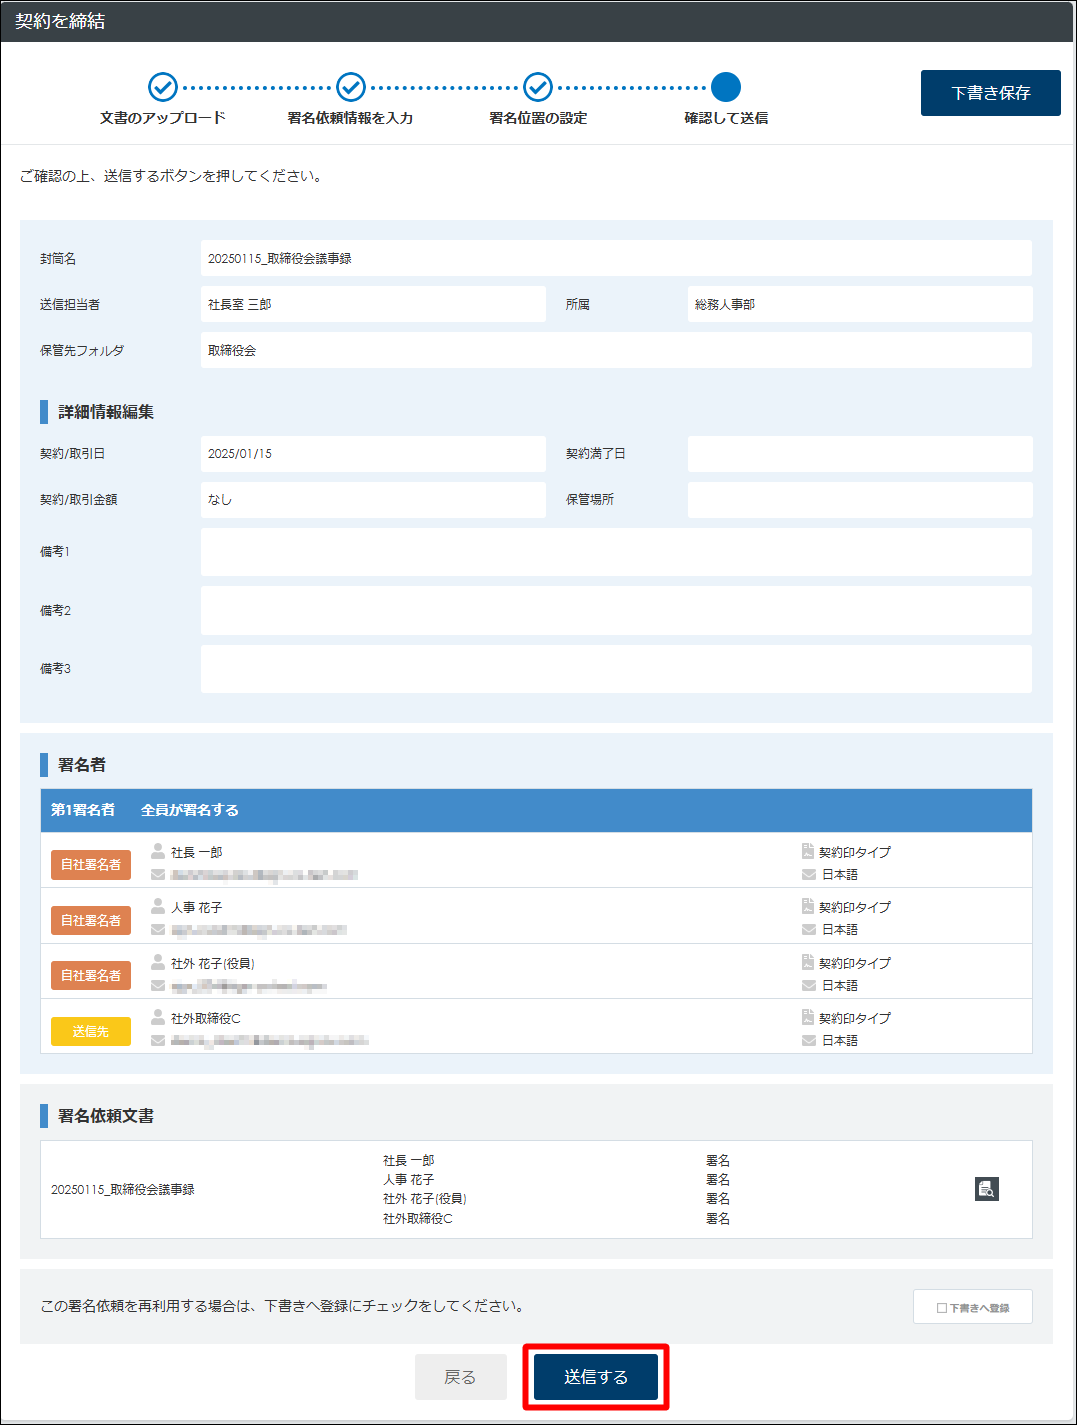This screenshot has width=1077, height=1425.
Task: Go to 署名依頼情報を入力 step circle
Action: pos(351,87)
